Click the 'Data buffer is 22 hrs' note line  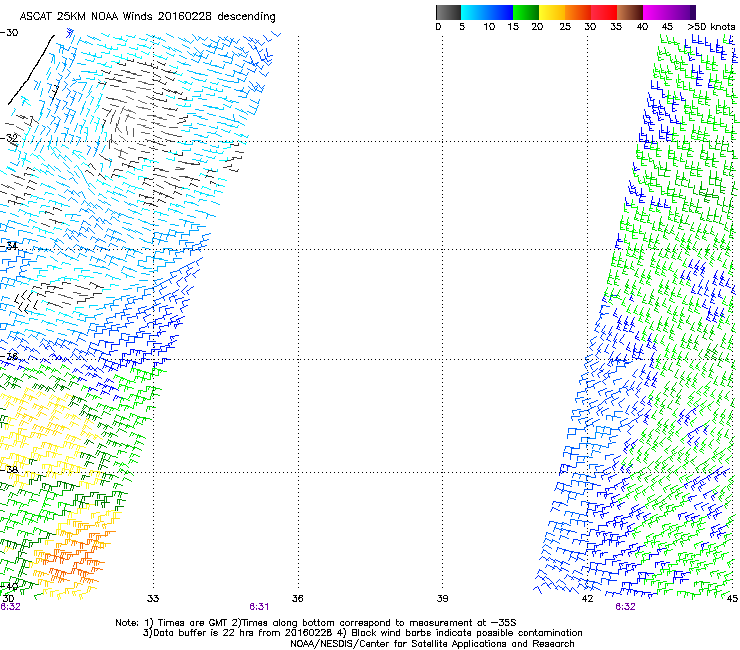[x=362, y=633]
